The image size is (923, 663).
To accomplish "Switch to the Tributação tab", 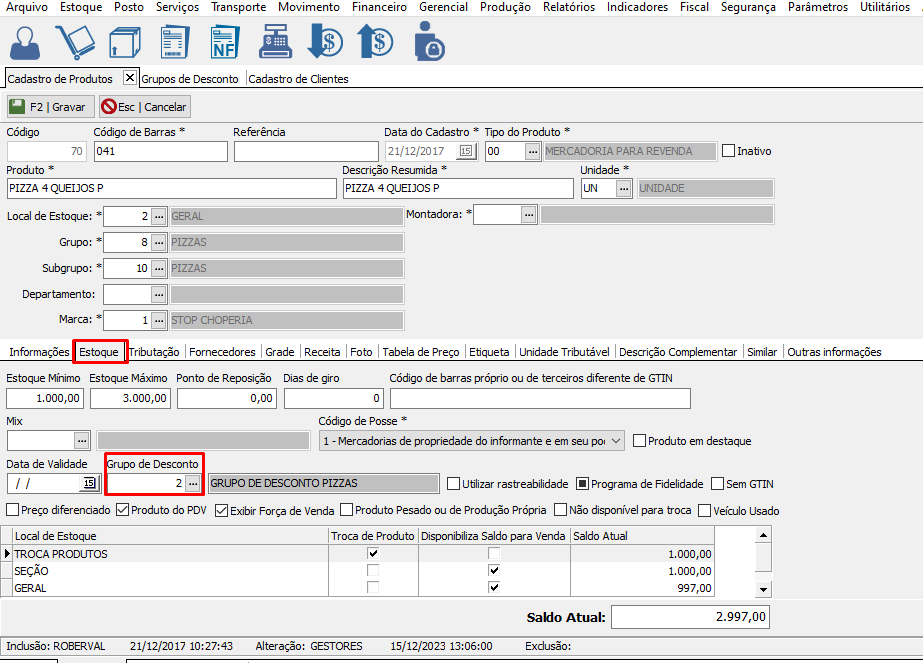I will coord(155,352).
